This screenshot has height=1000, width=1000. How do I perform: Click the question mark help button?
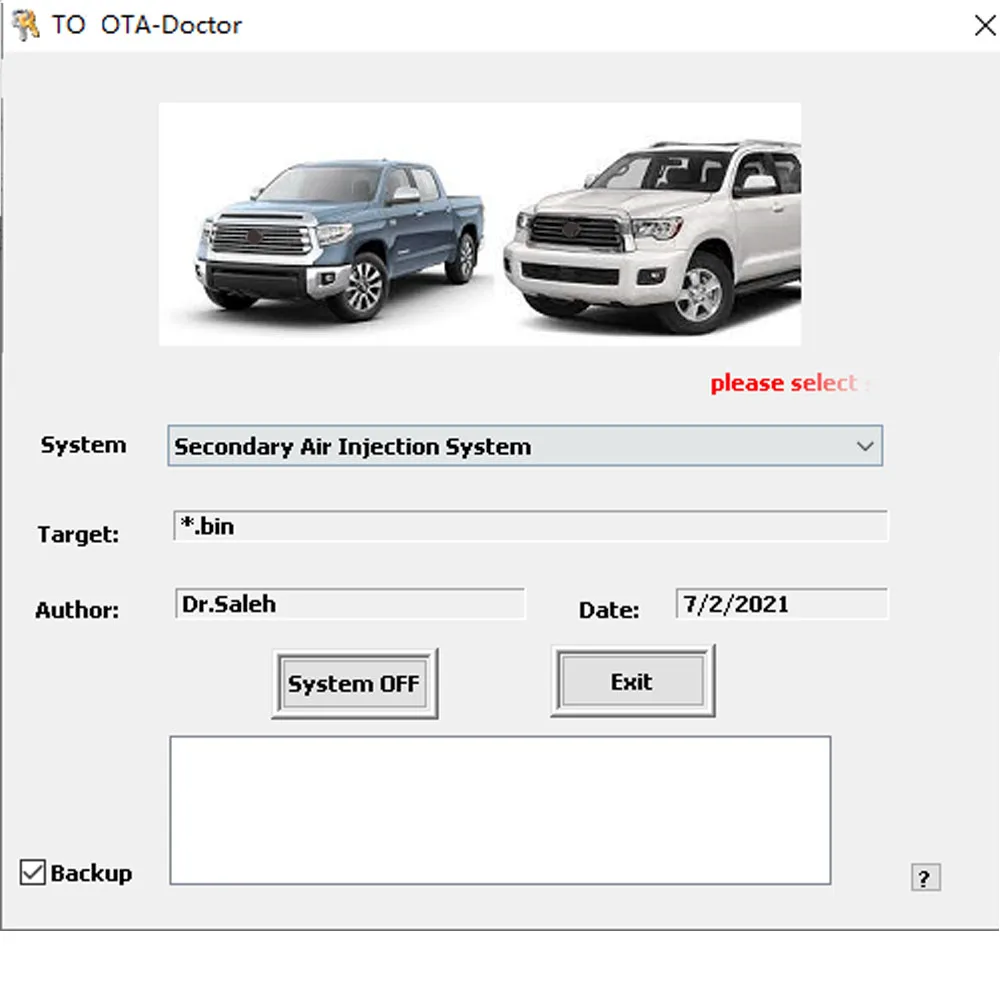[925, 878]
